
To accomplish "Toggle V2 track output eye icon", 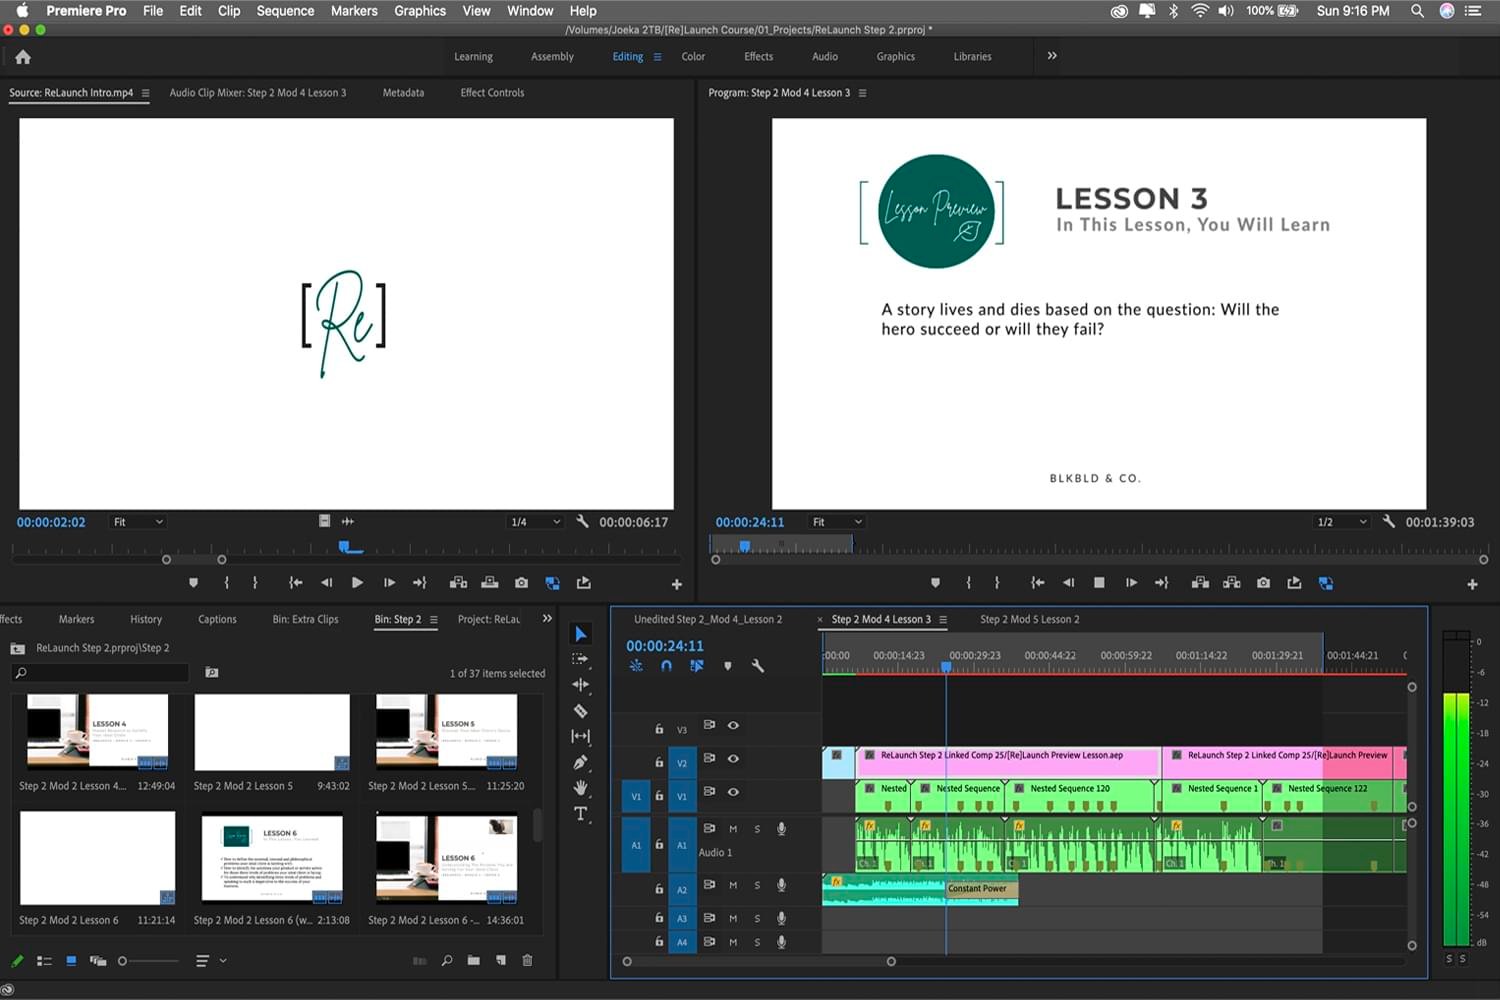I will tap(733, 759).
